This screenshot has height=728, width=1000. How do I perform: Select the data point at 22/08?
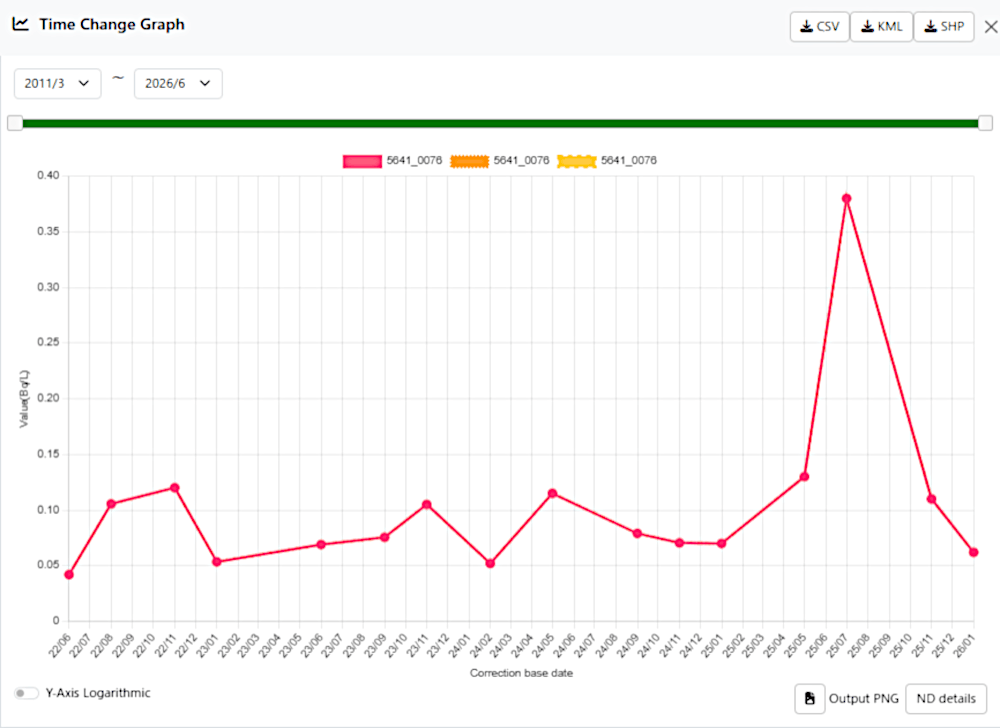pos(111,504)
